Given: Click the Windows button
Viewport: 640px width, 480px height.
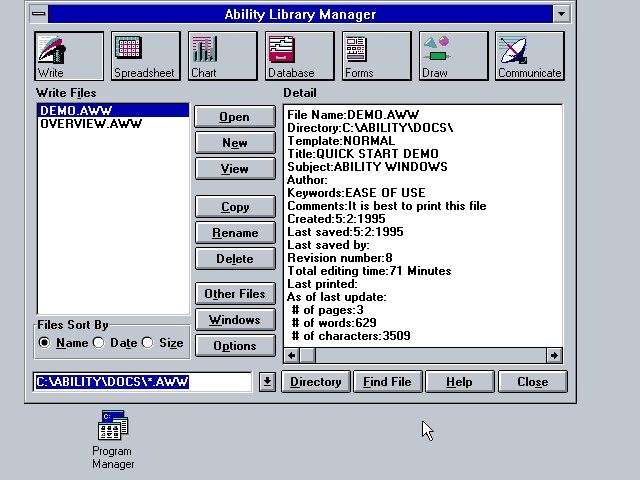Looking at the screenshot, I should [235, 320].
